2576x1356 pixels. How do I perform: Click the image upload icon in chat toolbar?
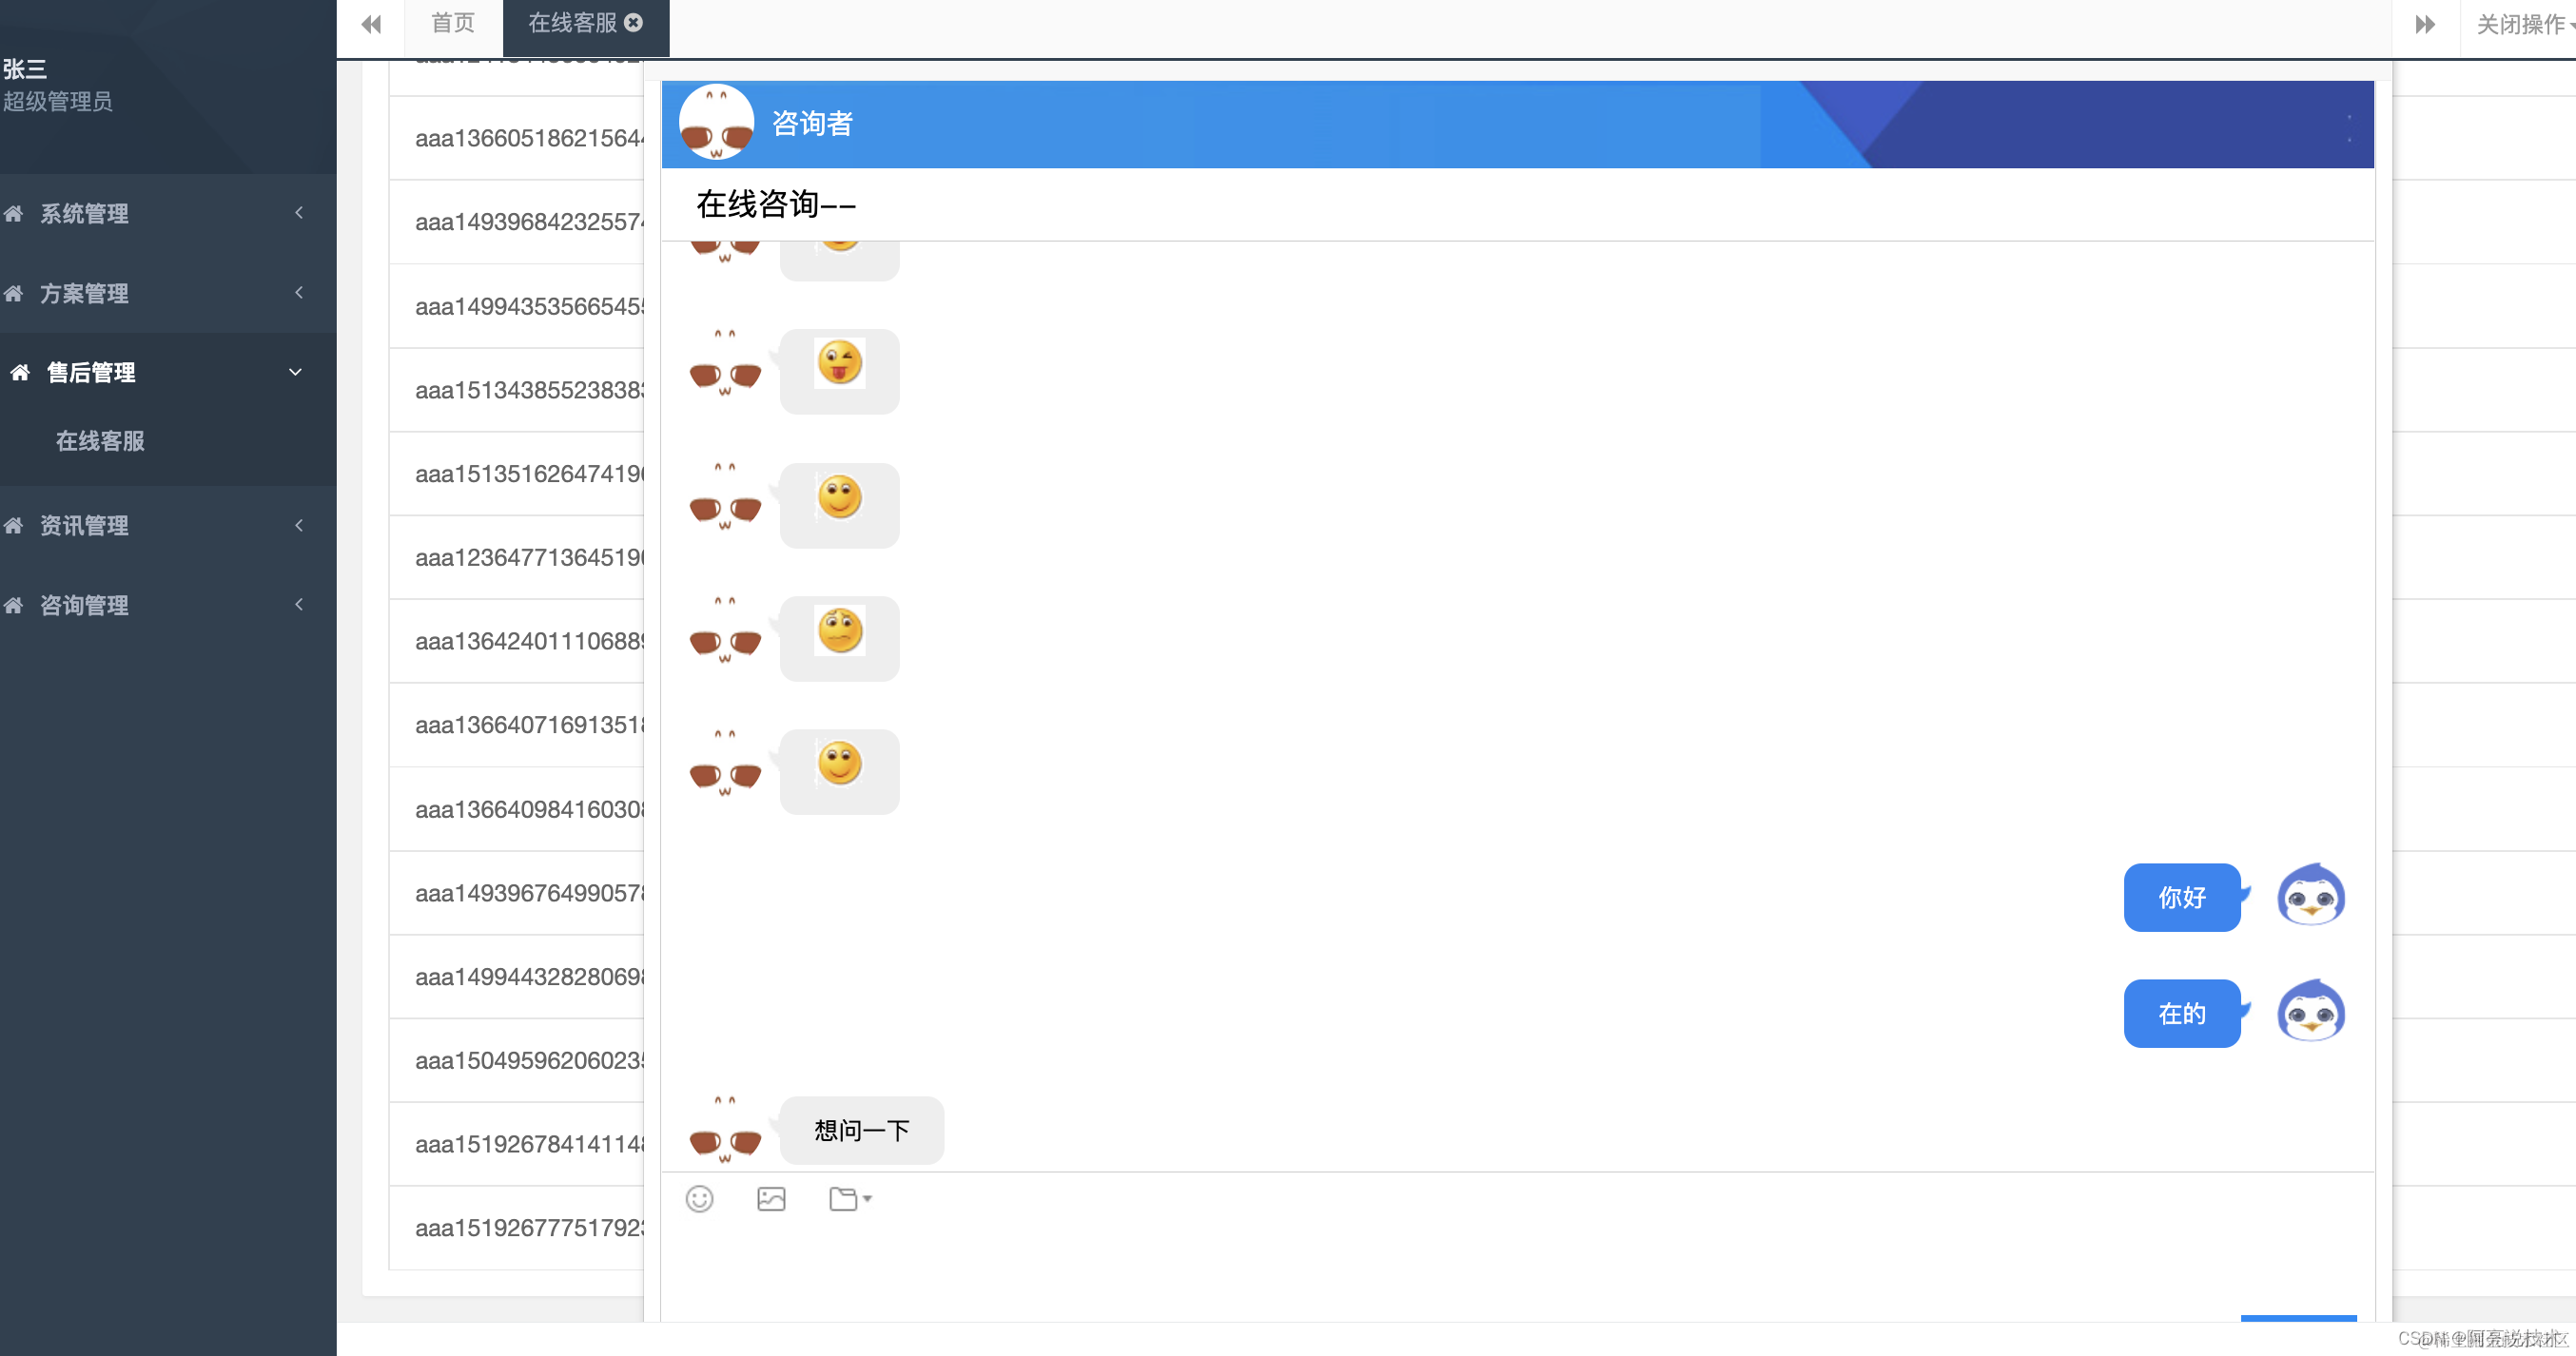coord(771,1198)
